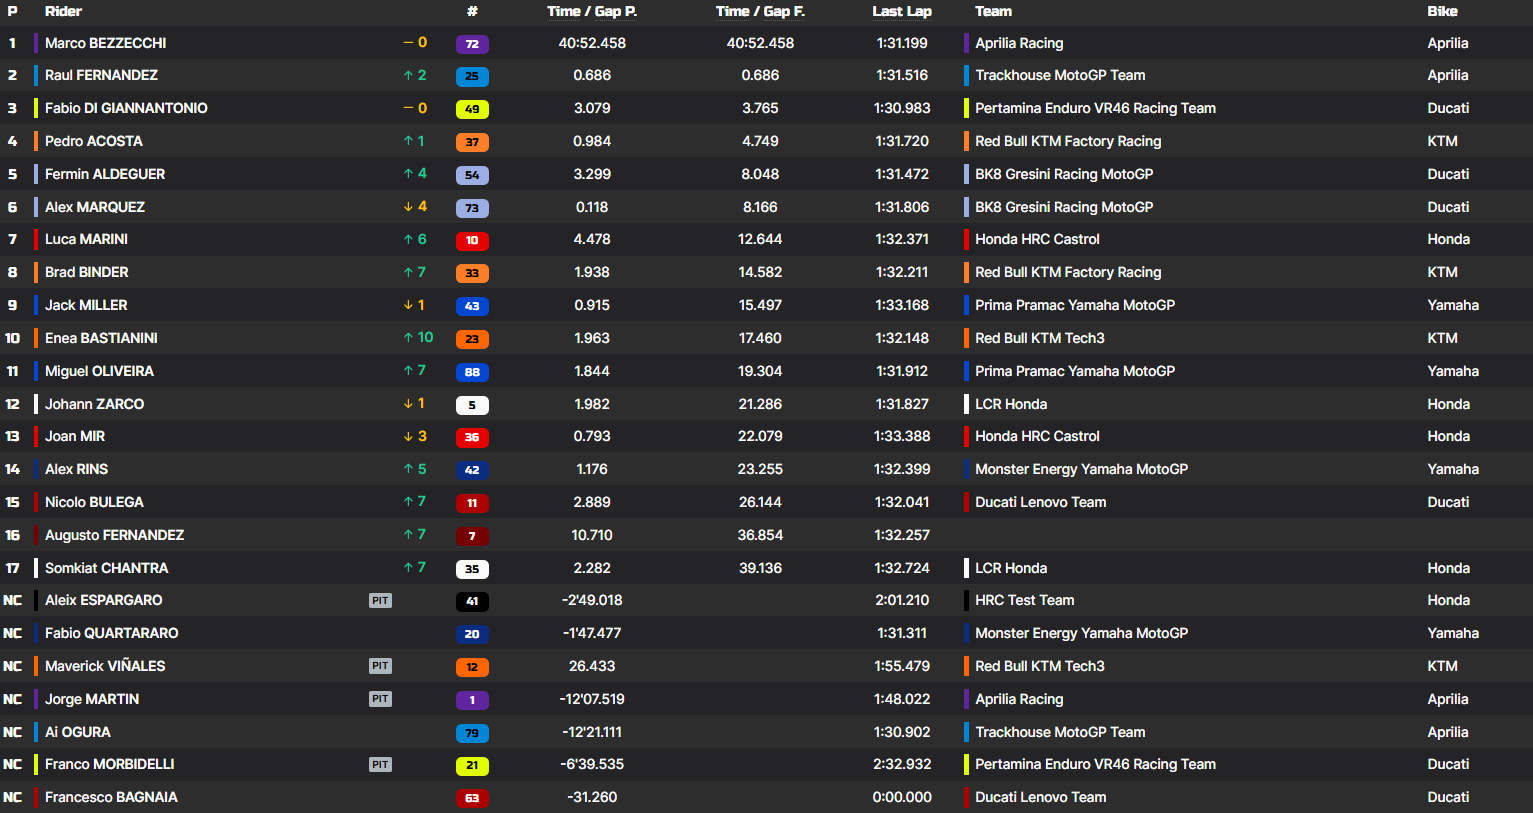Click the Bike column header
1533x813 pixels.
pos(1442,11)
